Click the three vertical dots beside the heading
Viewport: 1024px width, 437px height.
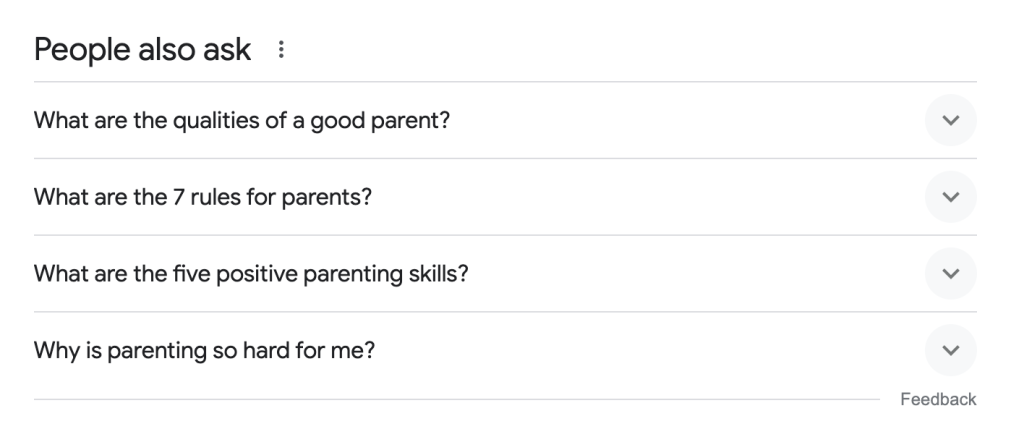coord(281,49)
